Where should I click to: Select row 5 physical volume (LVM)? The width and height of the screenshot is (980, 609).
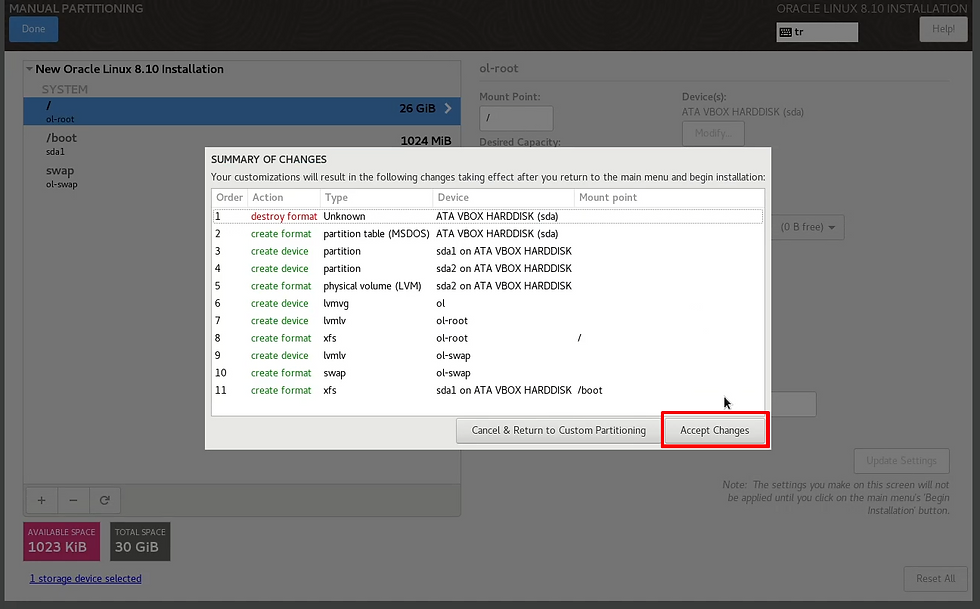[488, 286]
